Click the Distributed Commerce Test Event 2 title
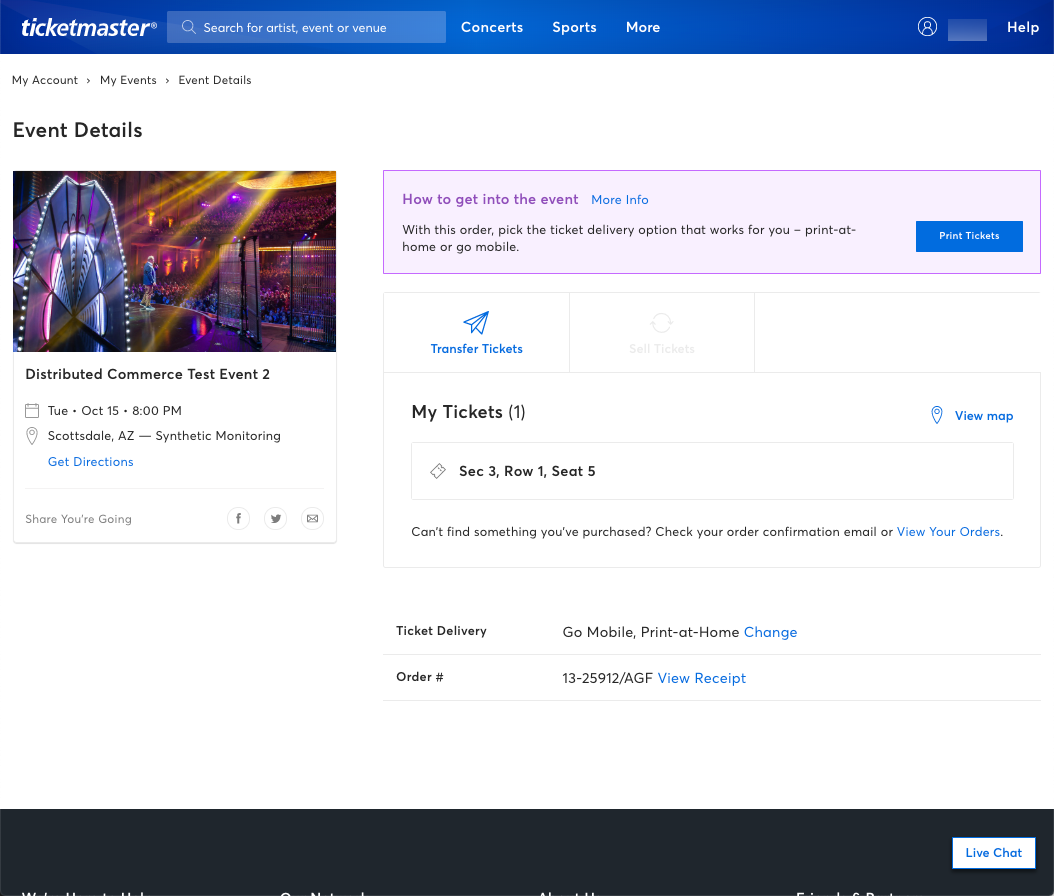Viewport: 1054px width, 896px height. (148, 374)
